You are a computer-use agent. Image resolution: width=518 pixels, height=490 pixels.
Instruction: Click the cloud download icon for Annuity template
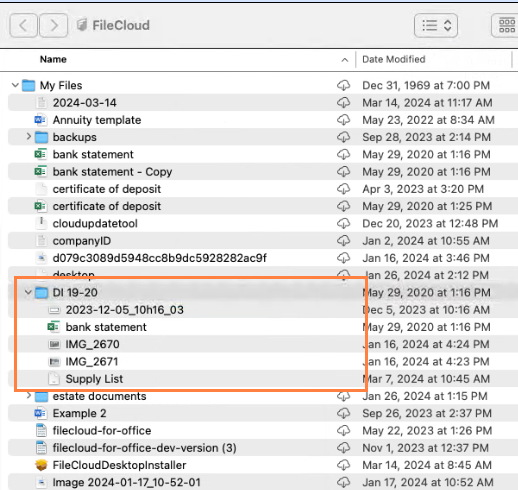tap(343, 120)
